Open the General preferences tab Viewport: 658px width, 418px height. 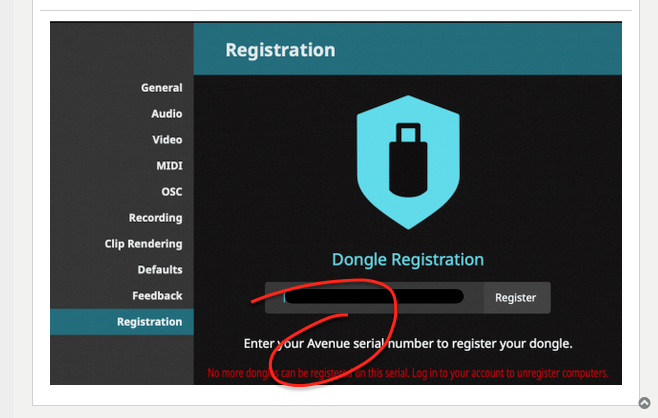point(161,88)
